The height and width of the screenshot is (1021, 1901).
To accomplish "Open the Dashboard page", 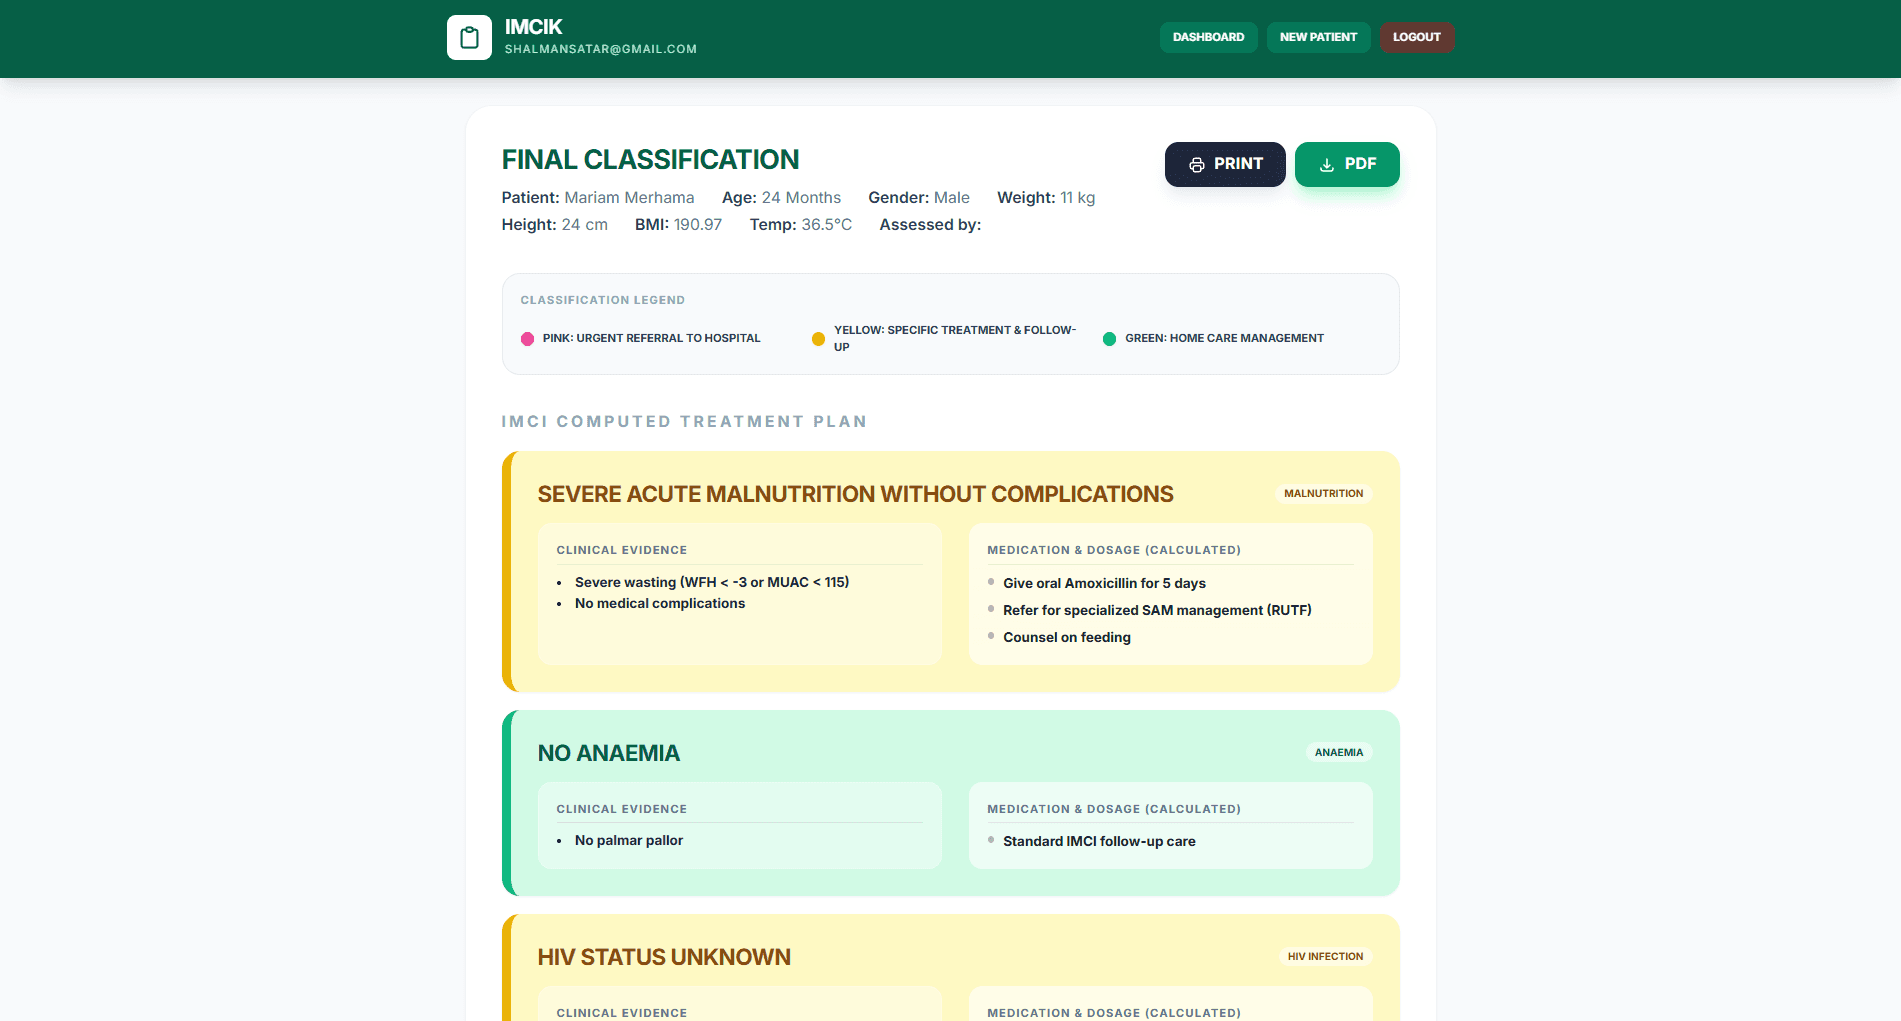I will pos(1208,37).
